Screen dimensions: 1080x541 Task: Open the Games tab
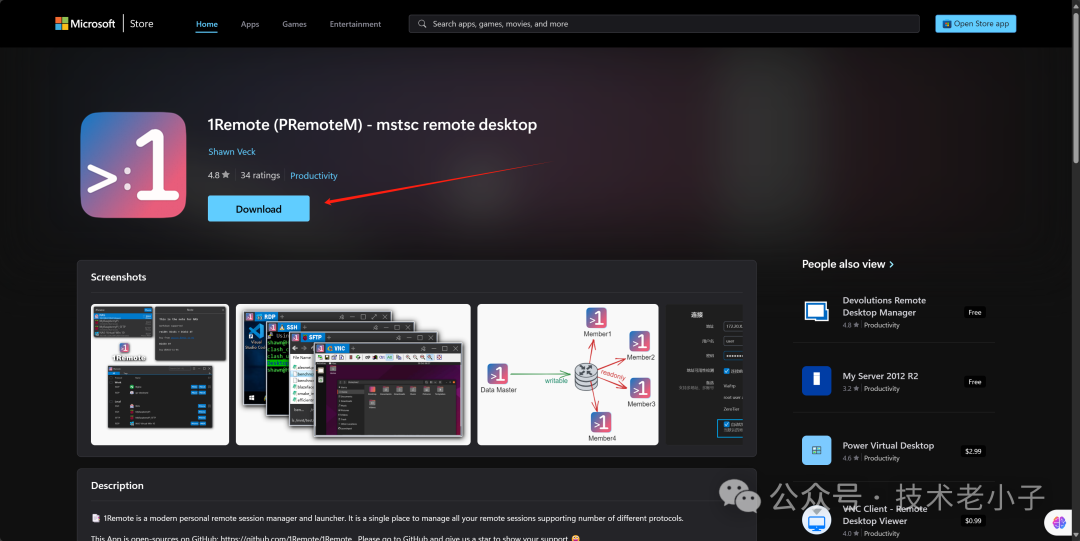click(x=294, y=24)
